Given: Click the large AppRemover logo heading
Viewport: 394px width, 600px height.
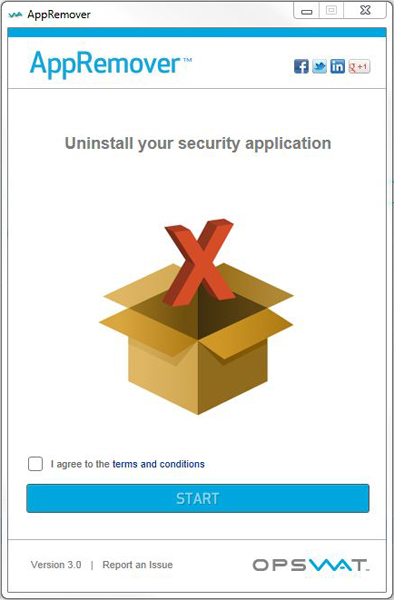Looking at the screenshot, I should tap(111, 64).
